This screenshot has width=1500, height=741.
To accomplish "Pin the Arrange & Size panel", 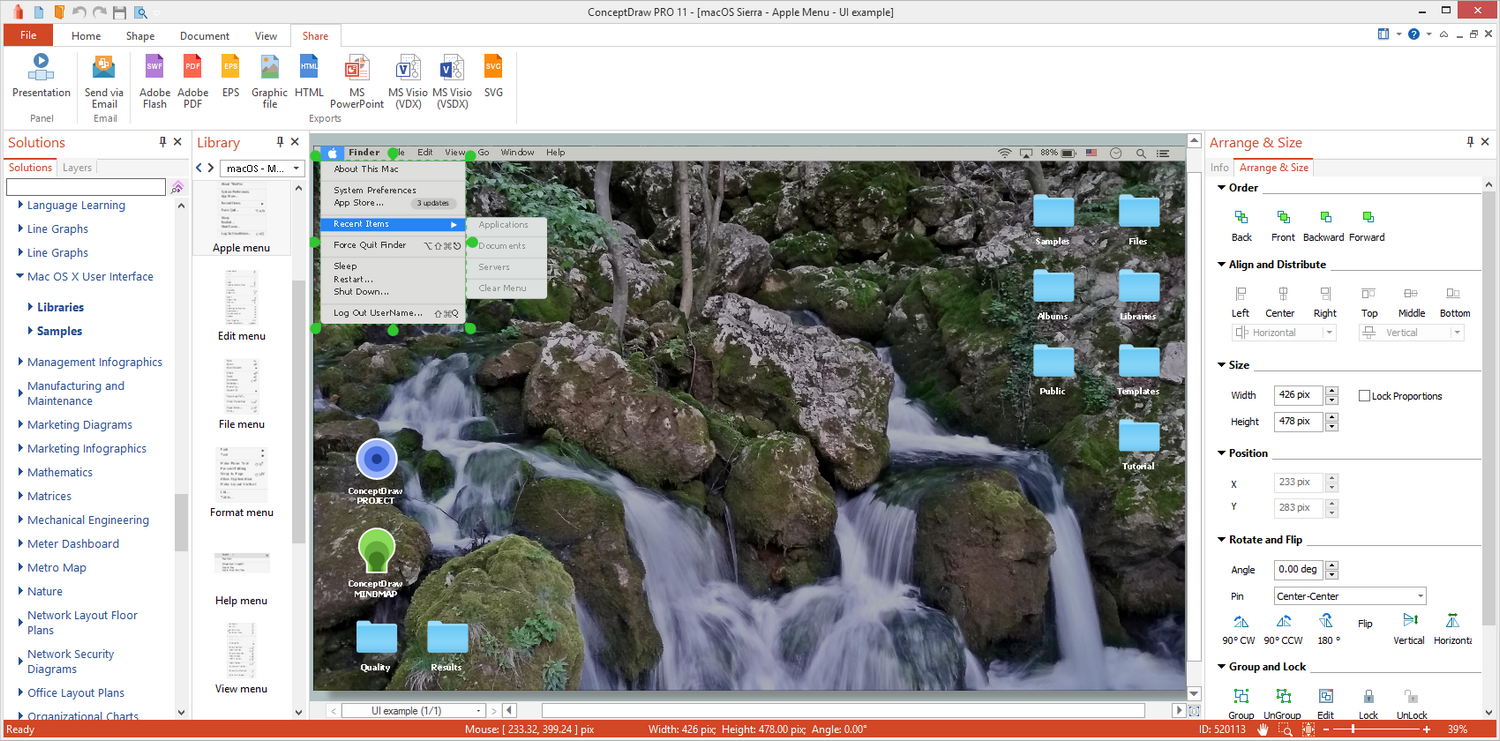I will pos(1470,142).
